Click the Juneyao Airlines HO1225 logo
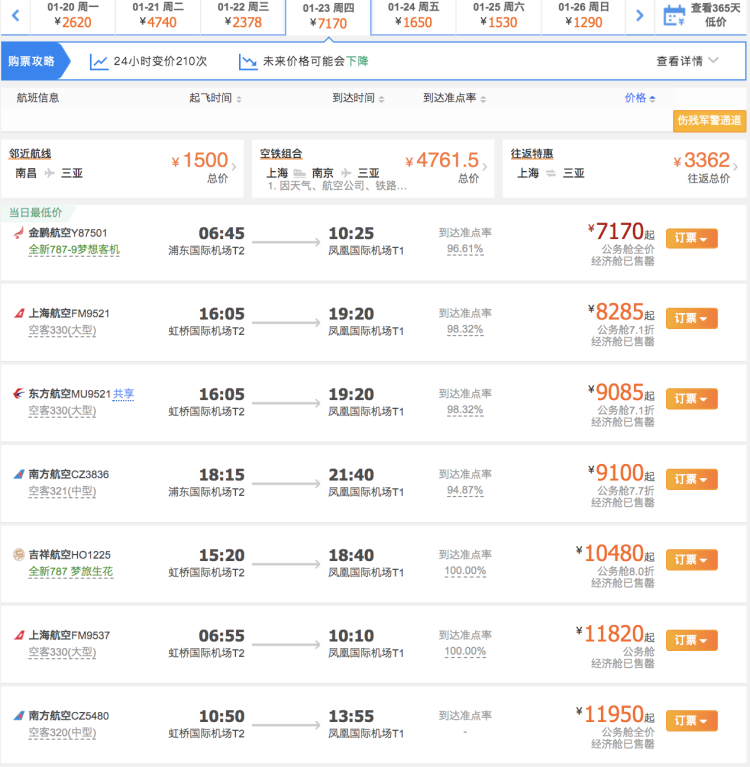750x767 pixels. point(18,555)
